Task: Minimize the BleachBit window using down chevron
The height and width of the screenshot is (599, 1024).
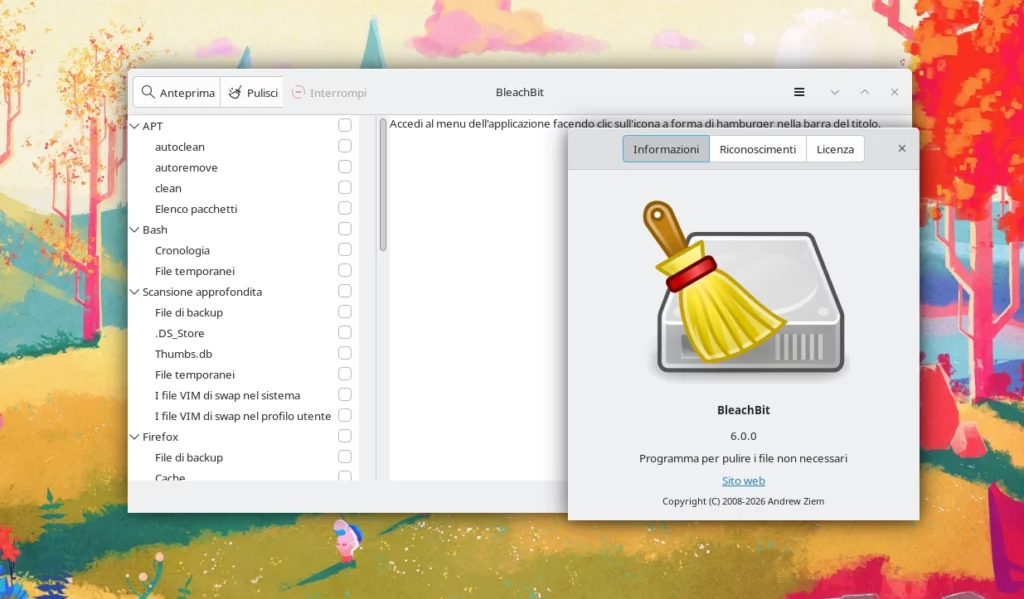Action: pyautogui.click(x=834, y=92)
